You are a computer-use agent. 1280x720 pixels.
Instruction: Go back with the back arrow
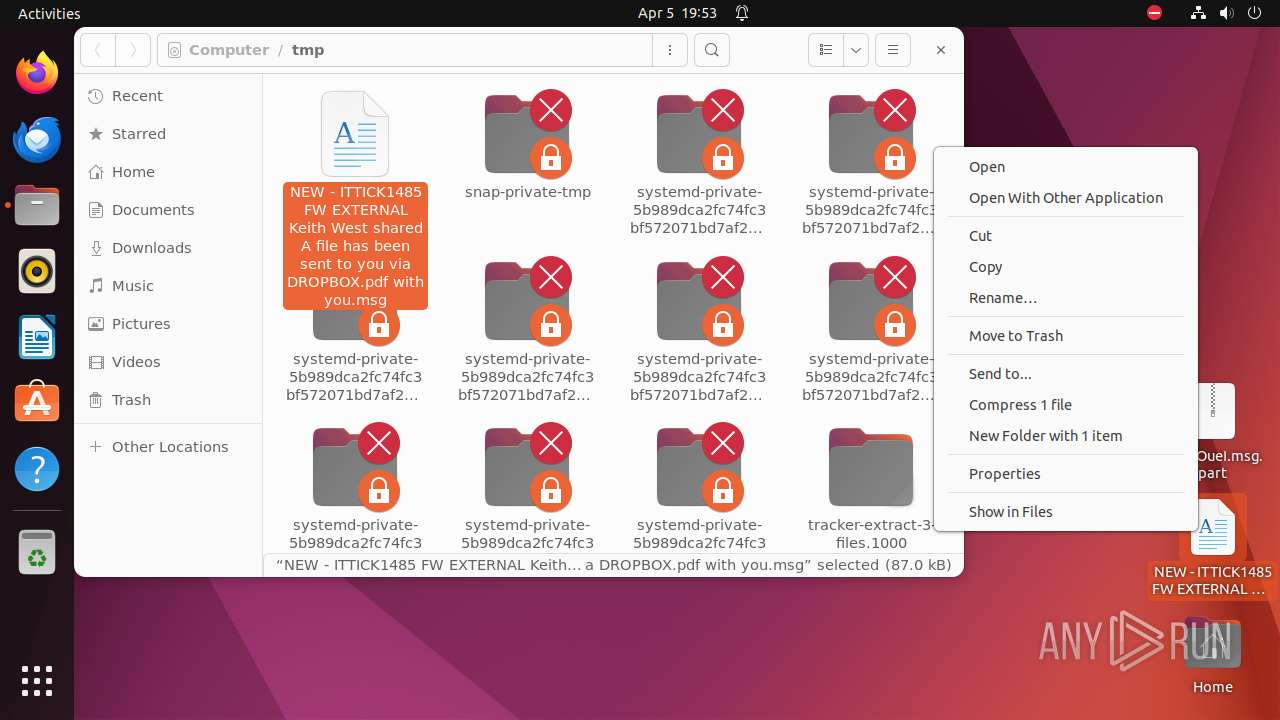[x=98, y=50]
